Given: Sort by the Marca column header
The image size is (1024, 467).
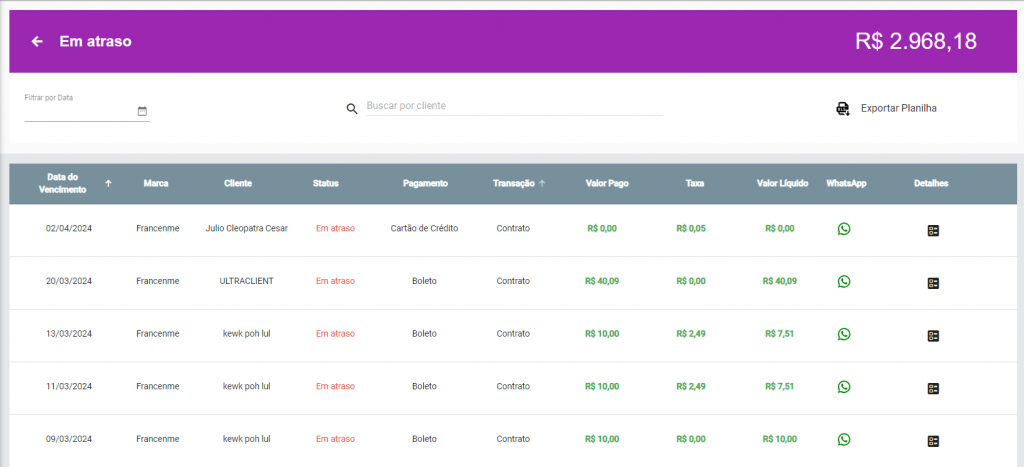Looking at the screenshot, I should pyautogui.click(x=156, y=184).
